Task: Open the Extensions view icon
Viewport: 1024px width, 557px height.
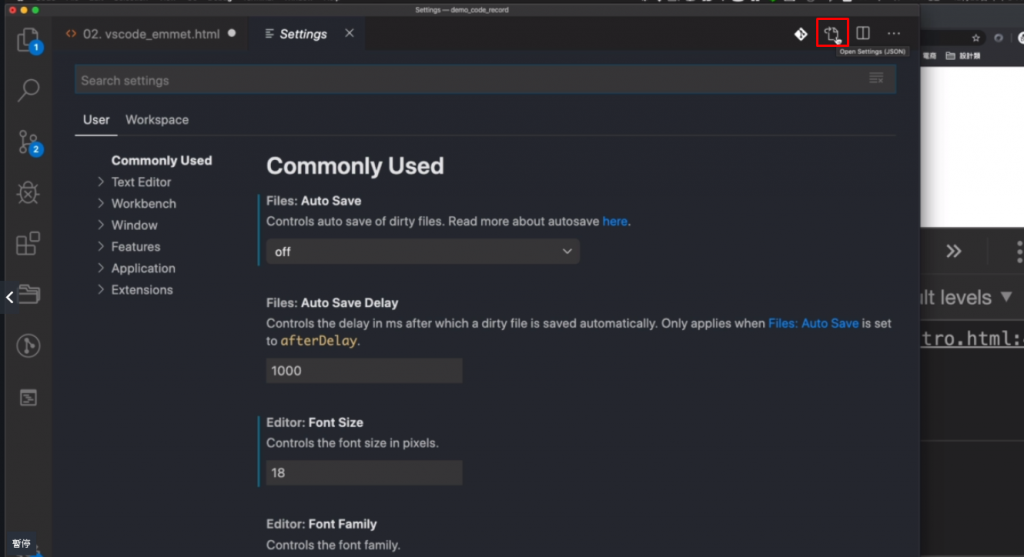Action: (28, 243)
